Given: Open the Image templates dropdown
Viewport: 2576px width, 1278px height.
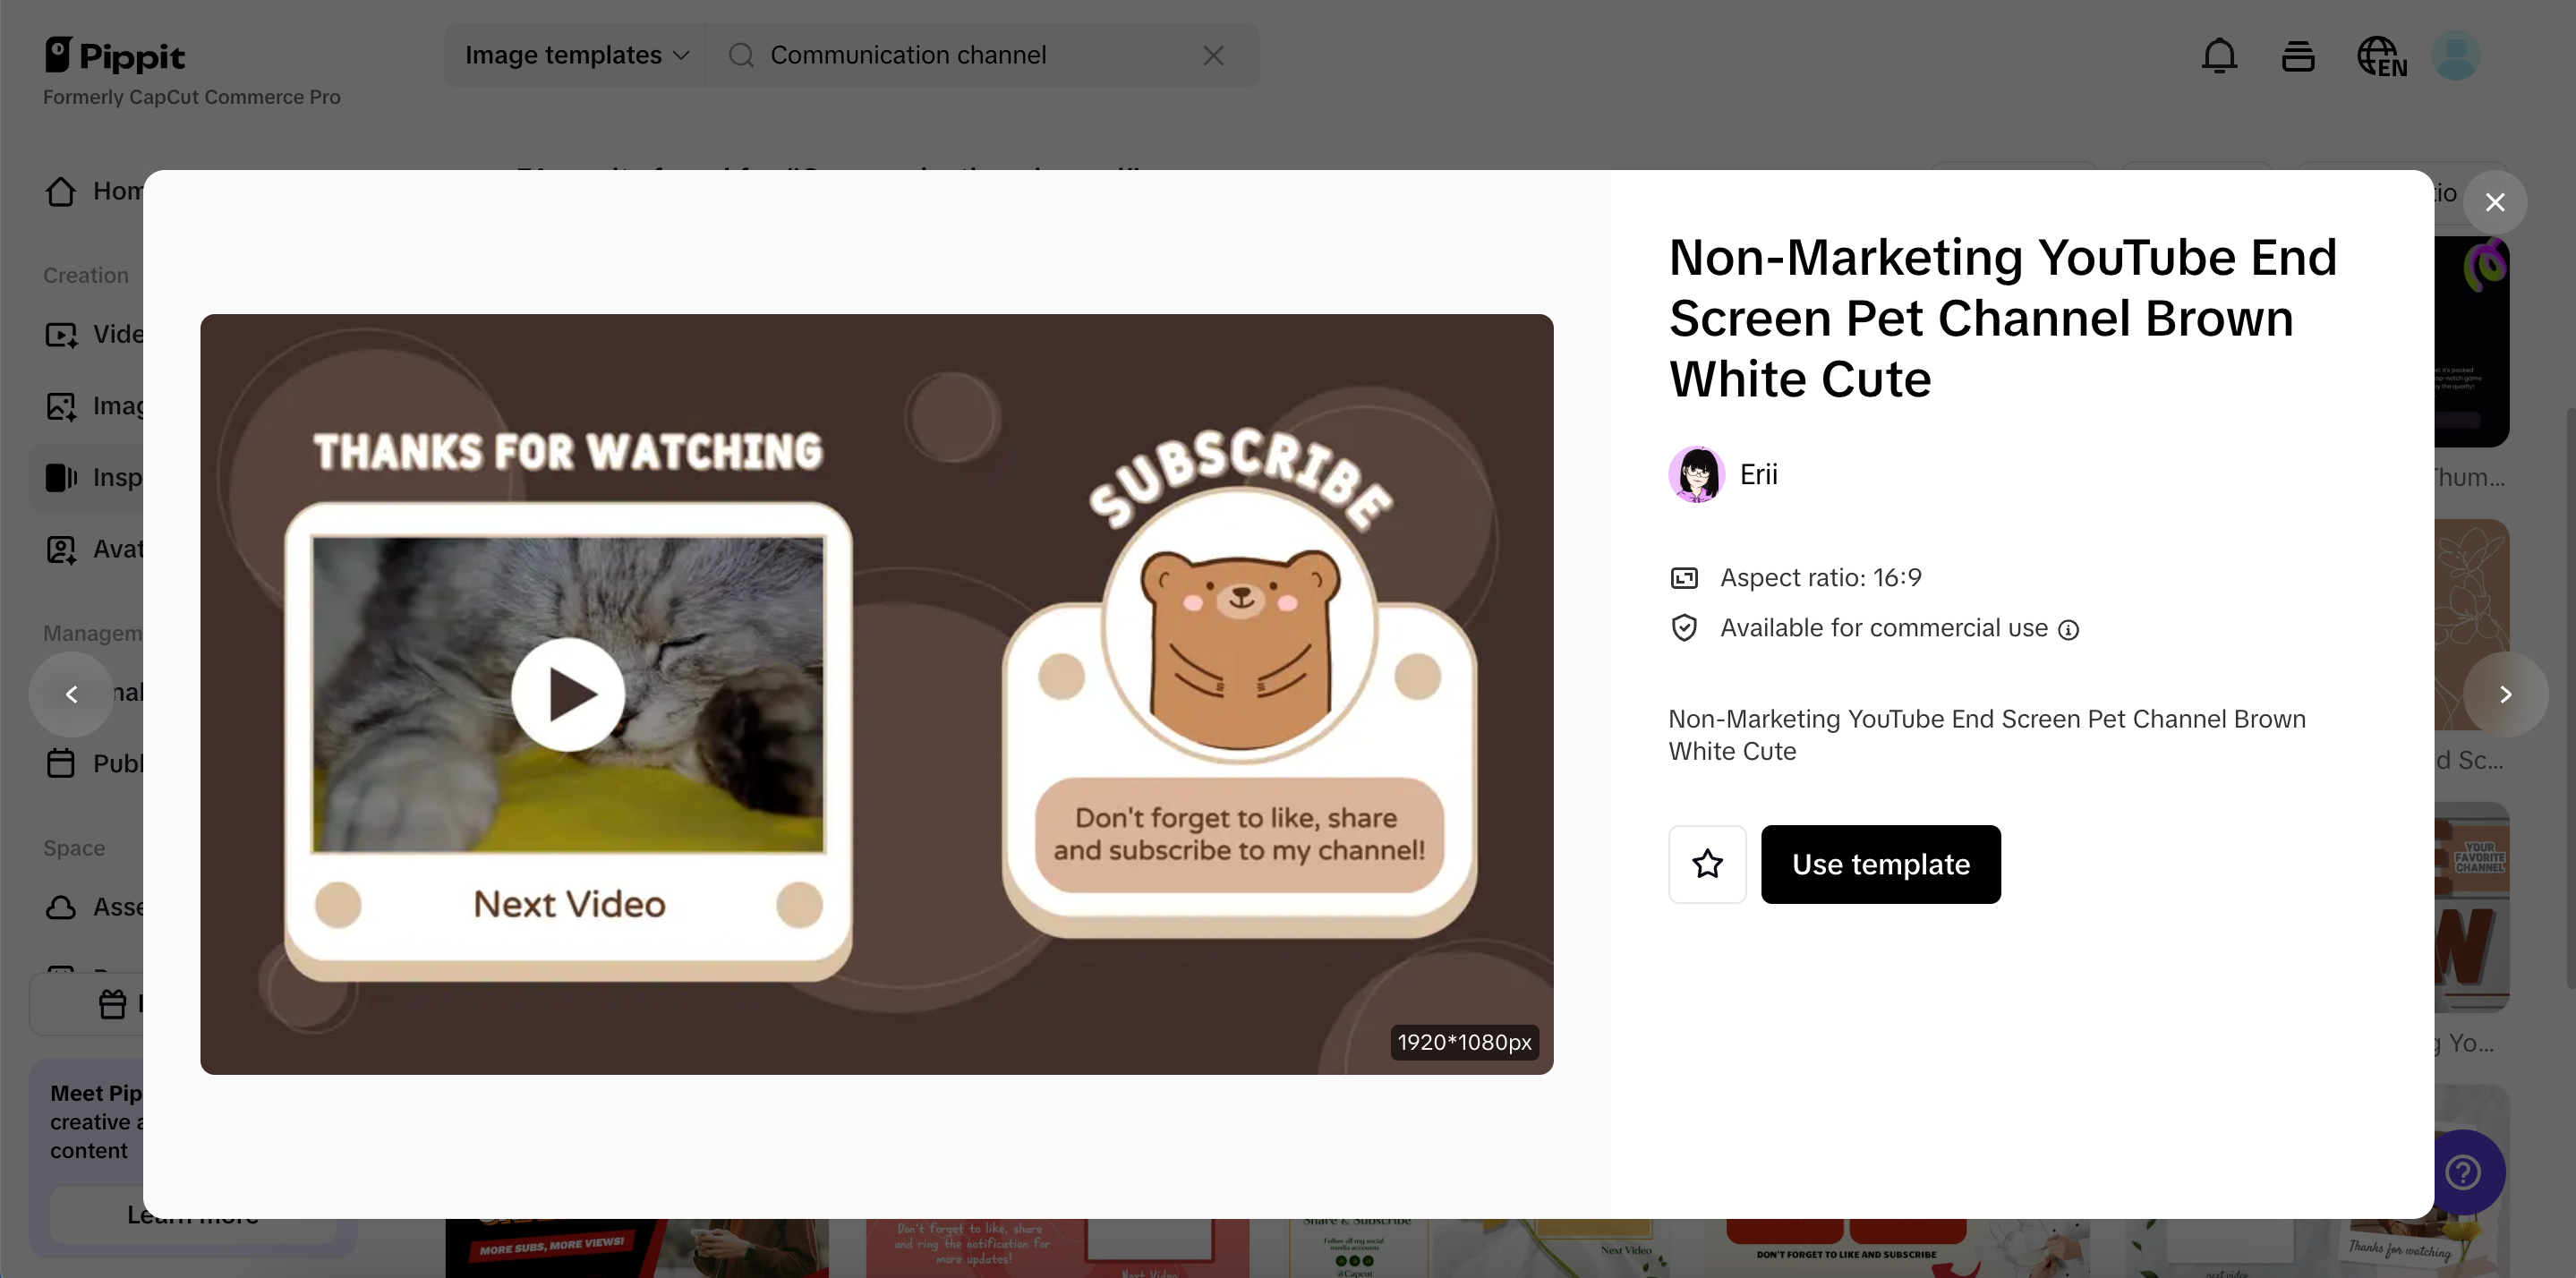Looking at the screenshot, I should [576, 55].
